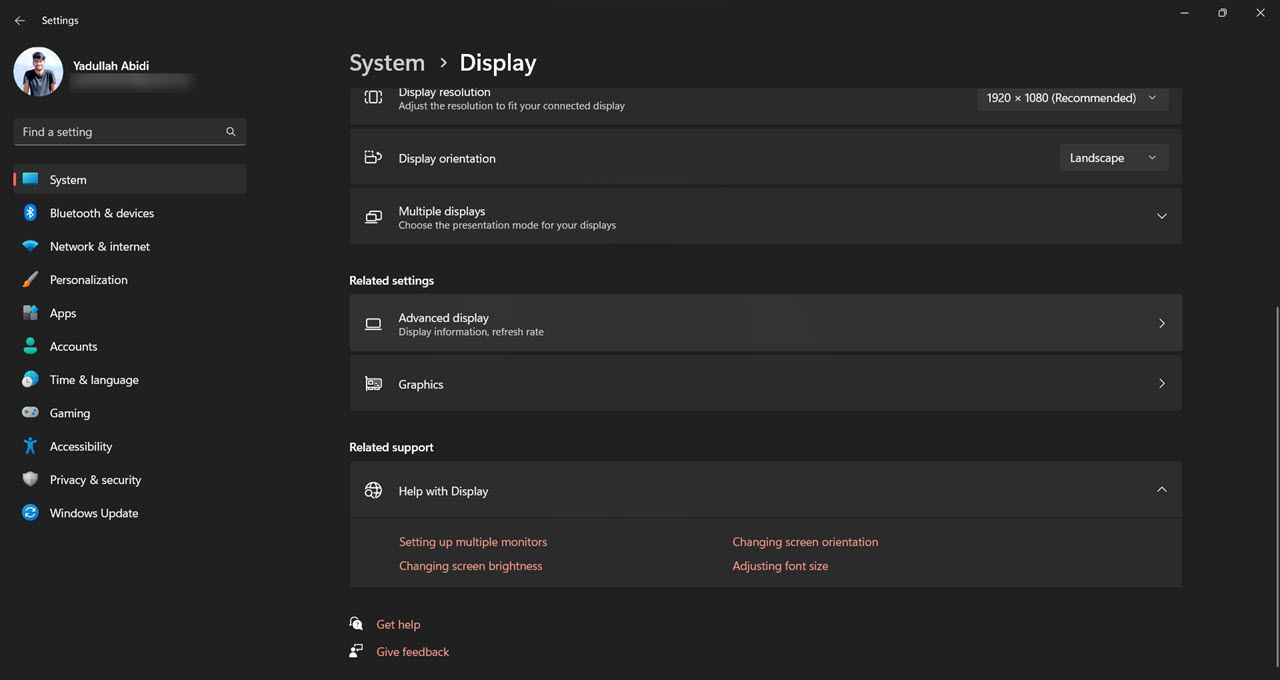The height and width of the screenshot is (680, 1280).
Task: Click the Give feedback icon
Action: click(x=356, y=651)
